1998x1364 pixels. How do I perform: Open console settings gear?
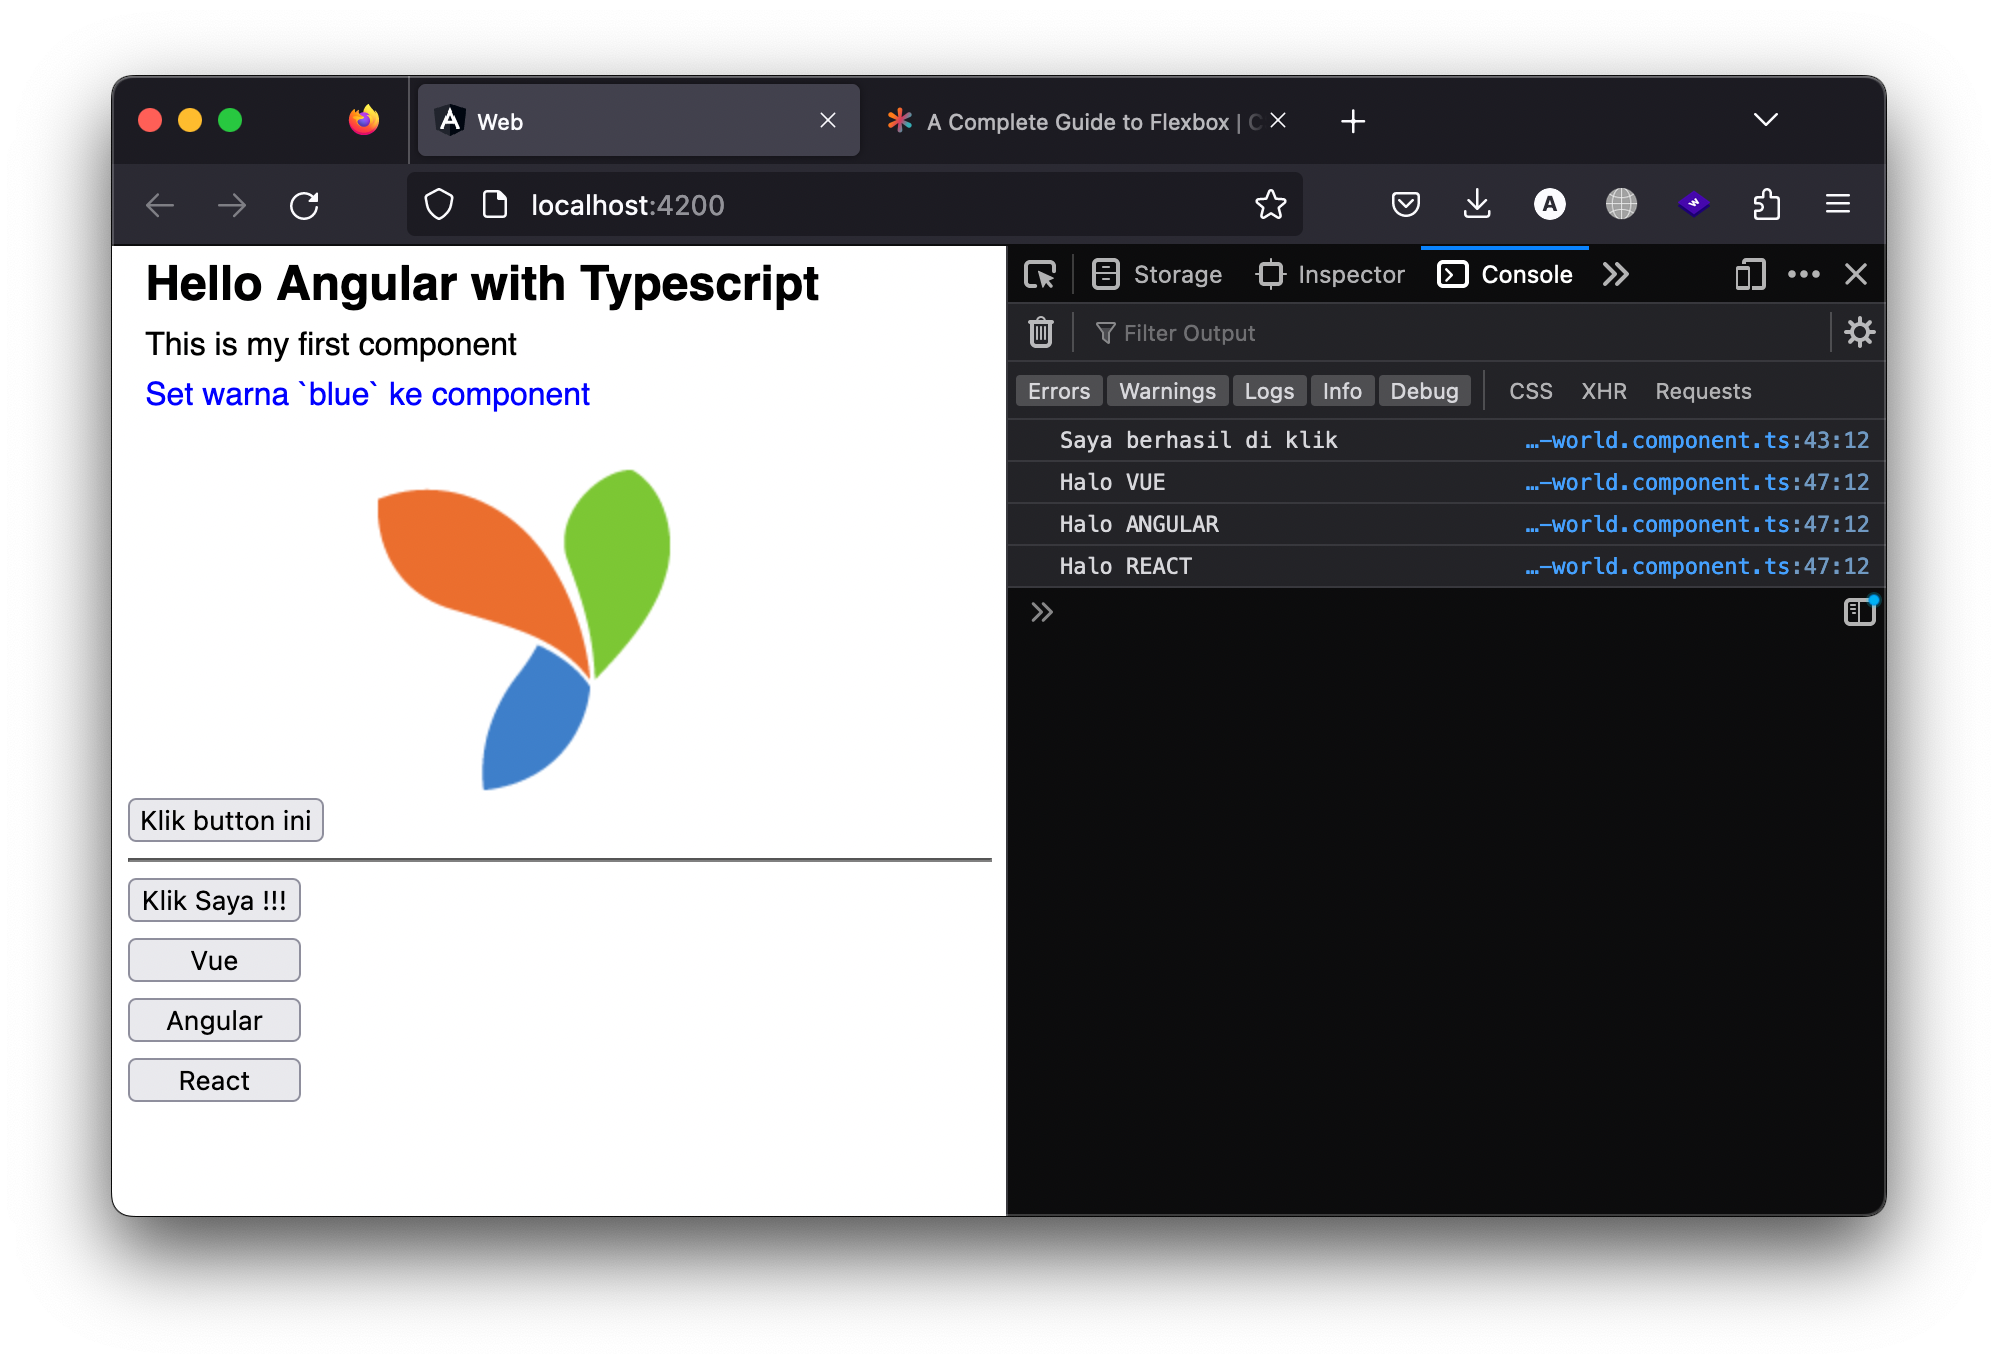point(1859,332)
